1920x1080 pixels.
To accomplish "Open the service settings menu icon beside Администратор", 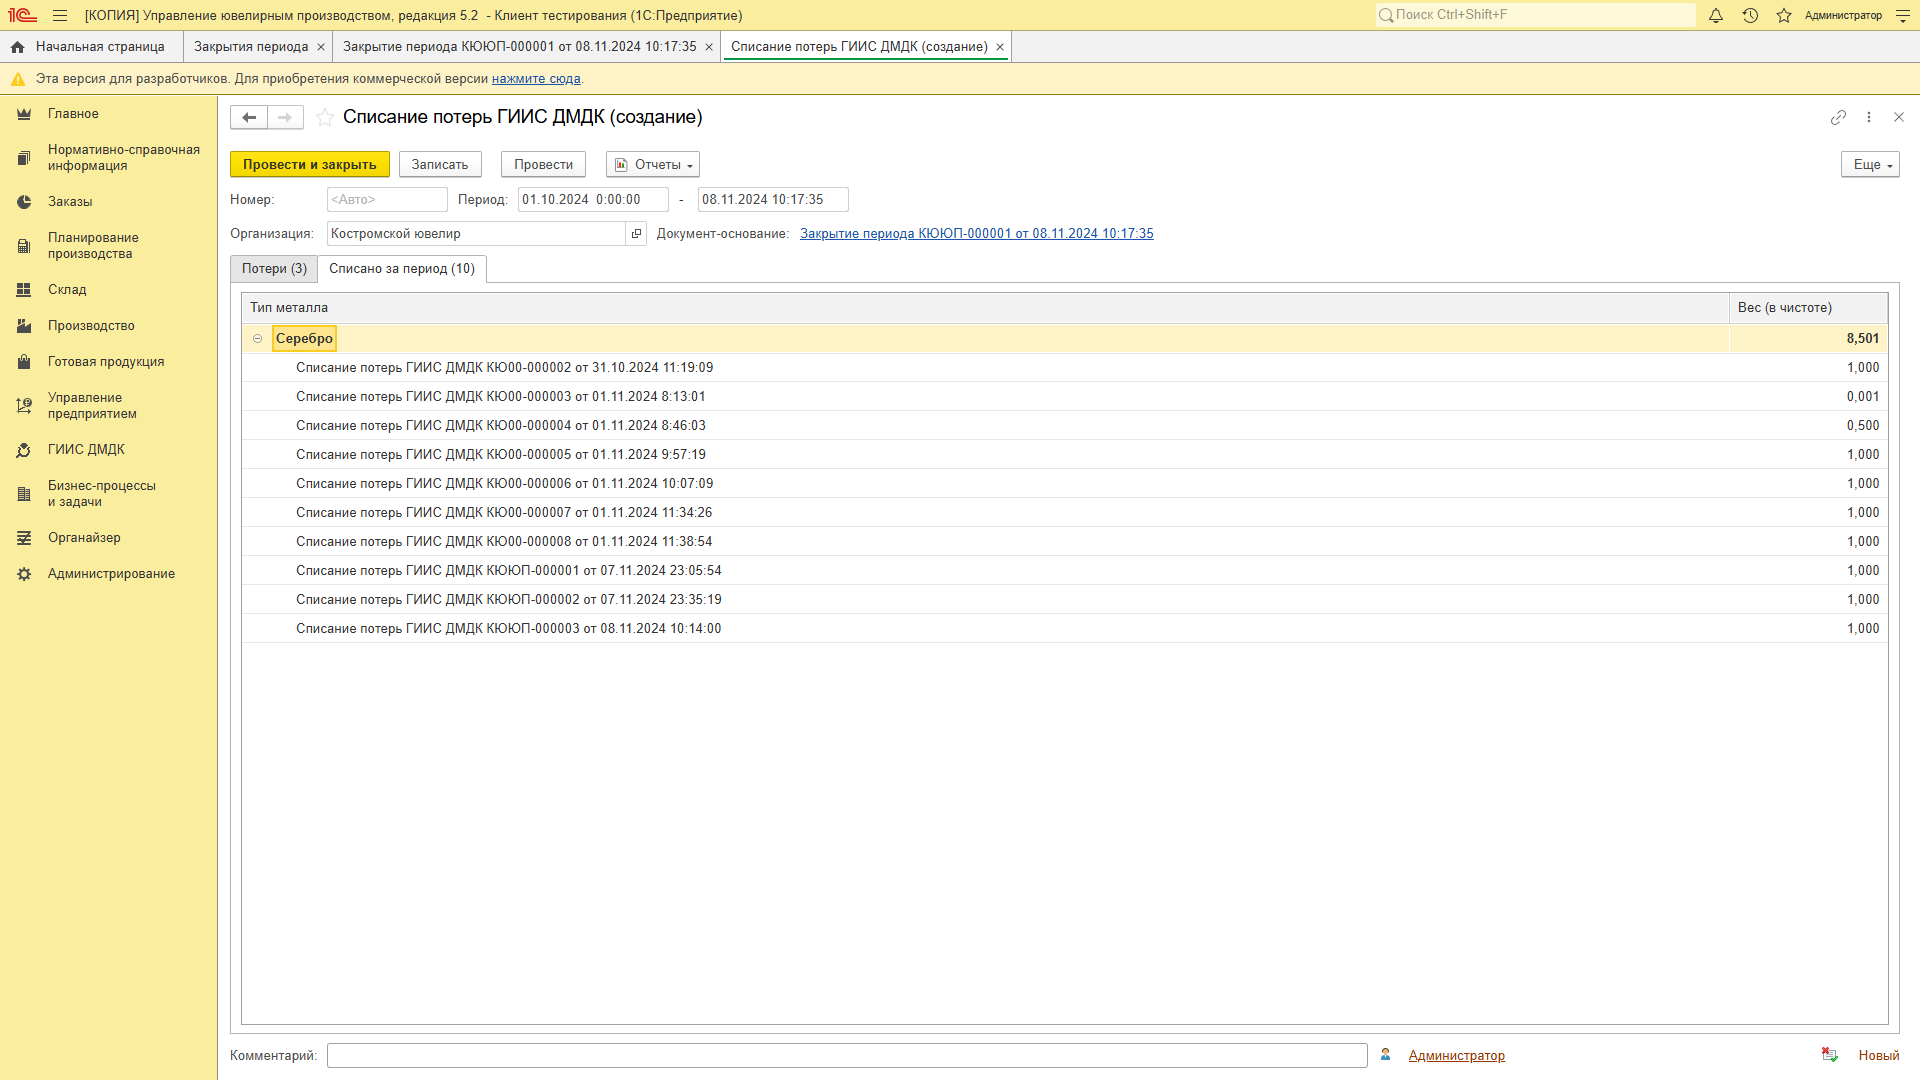I will 1902,15.
